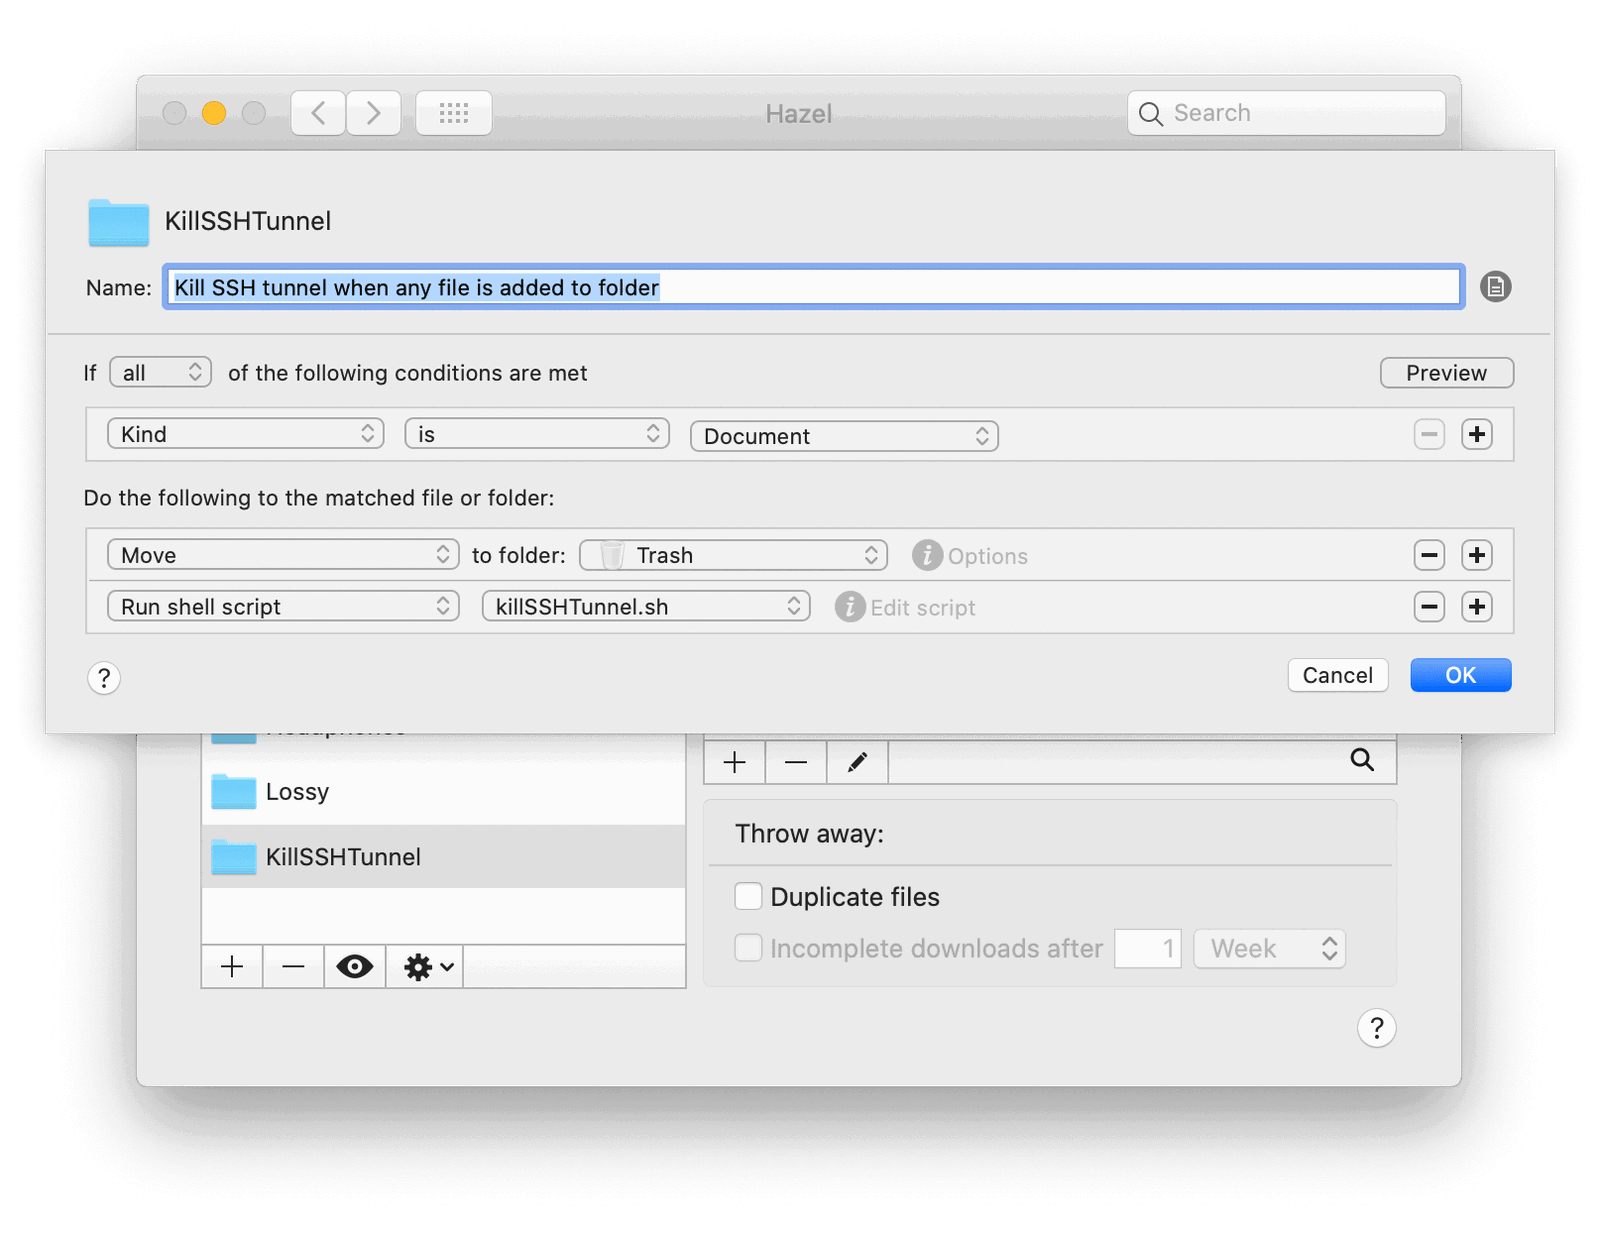
Task: Add a condition with the plus button
Action: [1476, 434]
